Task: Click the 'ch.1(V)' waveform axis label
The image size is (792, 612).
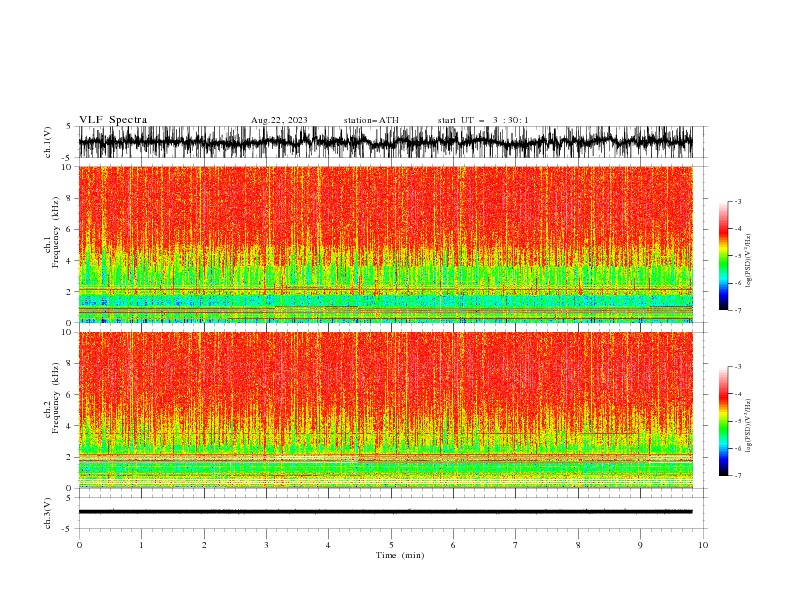Action: [48, 142]
